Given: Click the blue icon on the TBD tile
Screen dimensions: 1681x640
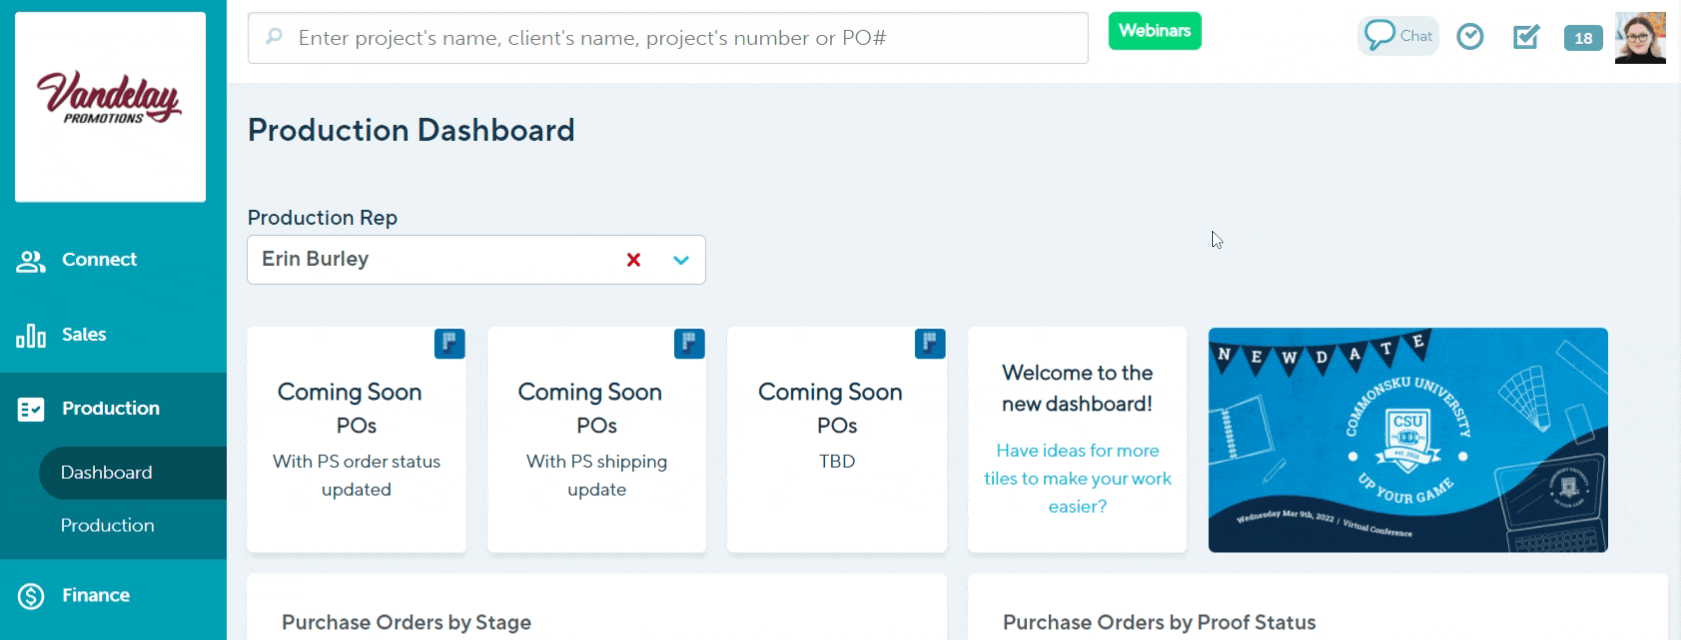Looking at the screenshot, I should click(929, 343).
